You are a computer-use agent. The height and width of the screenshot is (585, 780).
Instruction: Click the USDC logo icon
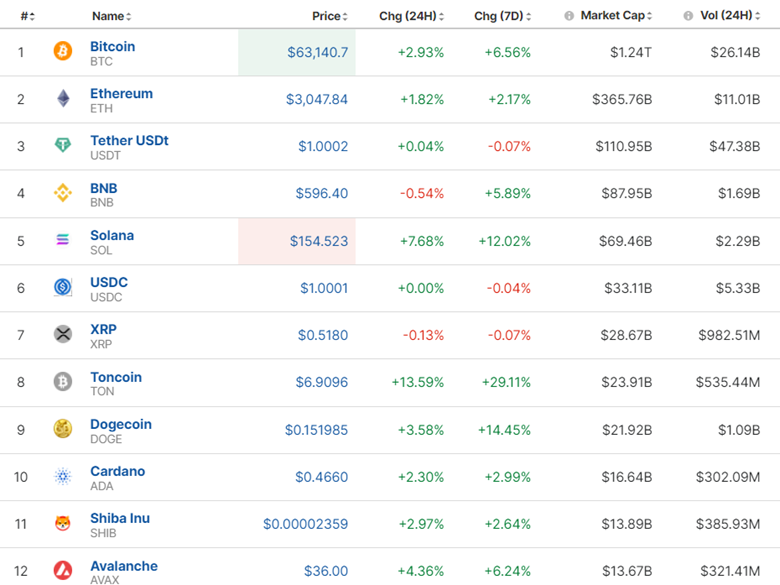point(63,287)
